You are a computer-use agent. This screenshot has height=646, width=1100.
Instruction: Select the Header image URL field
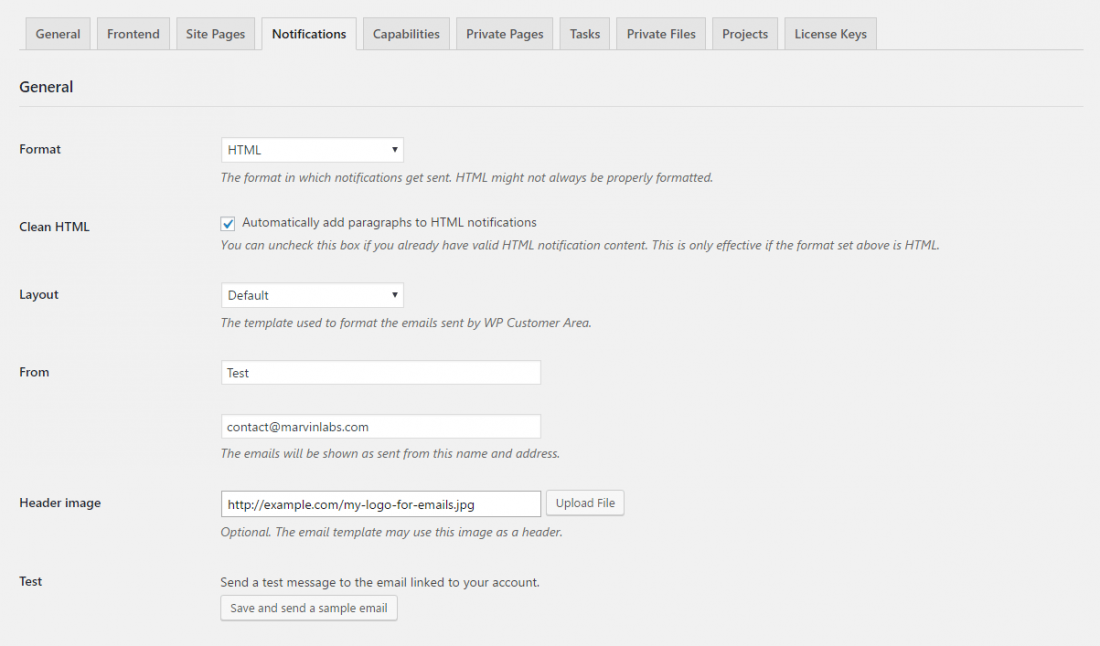(x=380, y=503)
